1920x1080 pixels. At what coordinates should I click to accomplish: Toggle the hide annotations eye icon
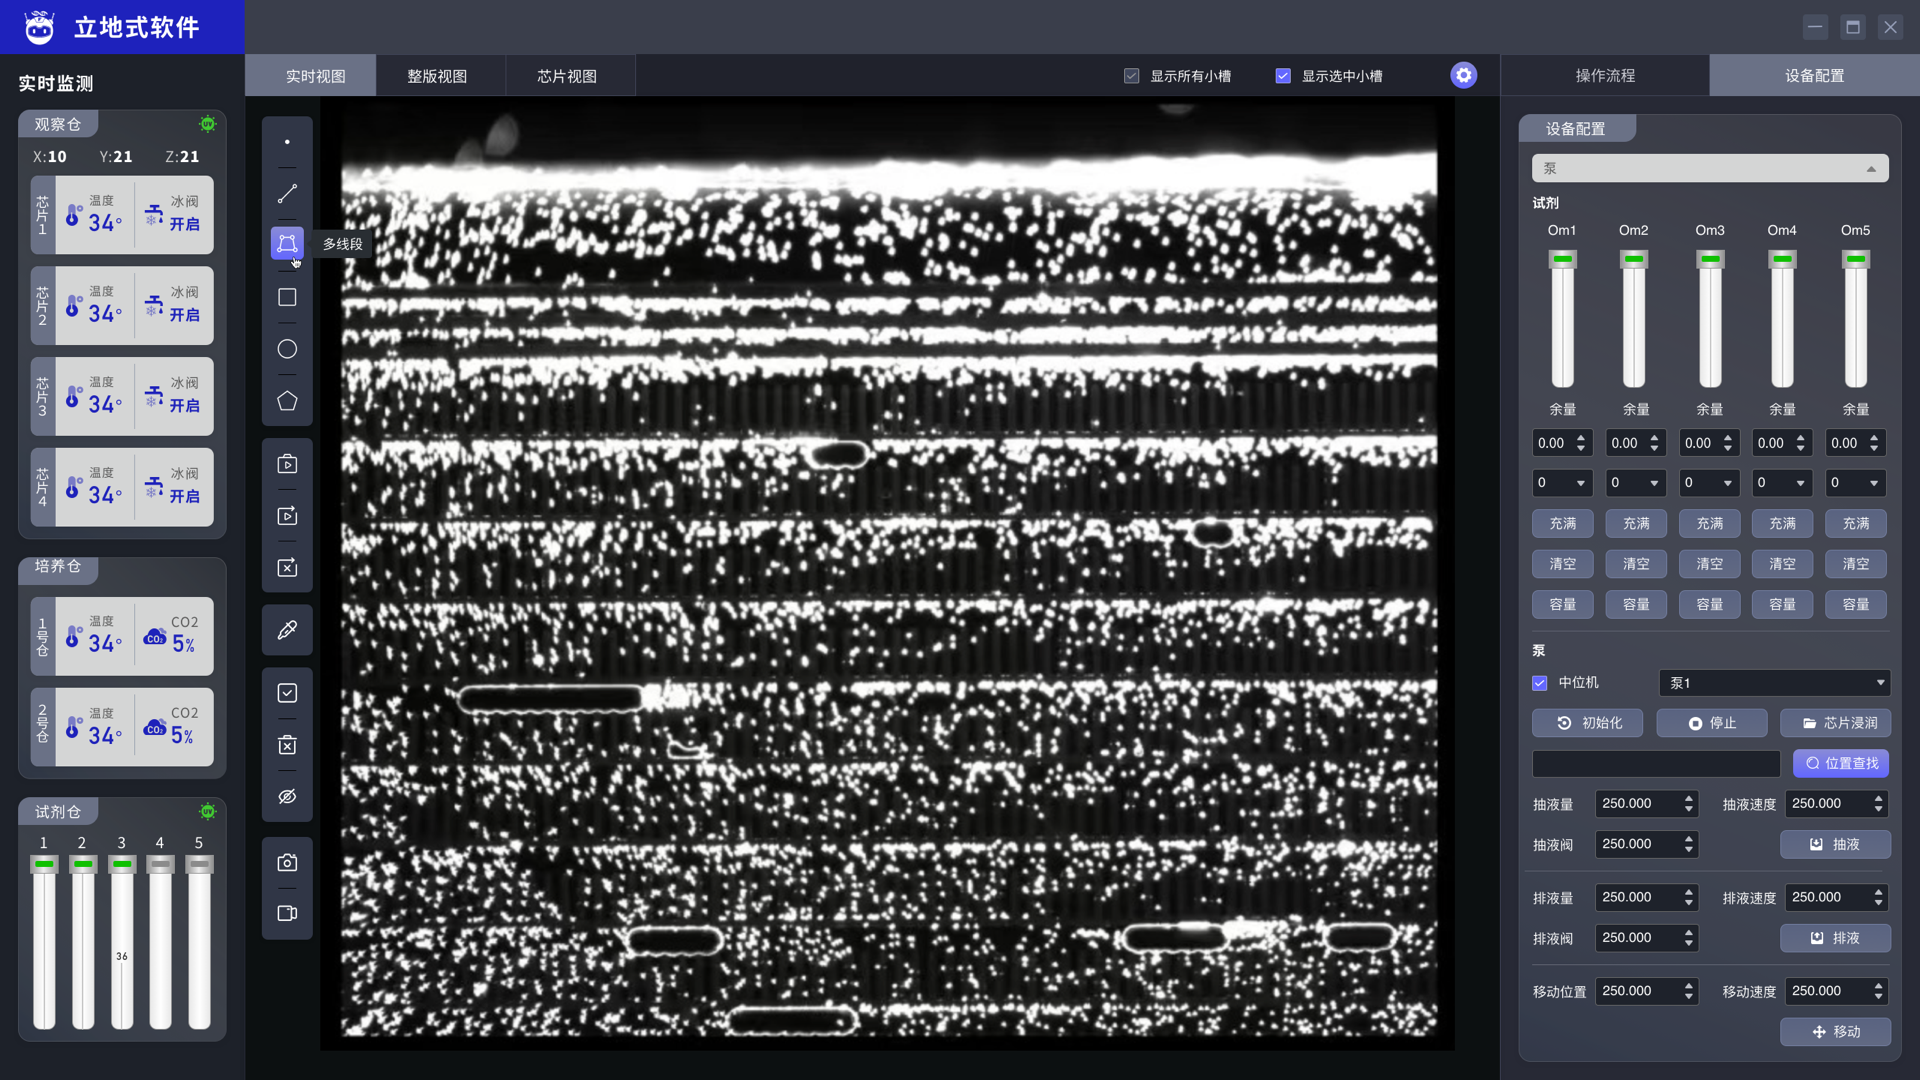coord(287,797)
